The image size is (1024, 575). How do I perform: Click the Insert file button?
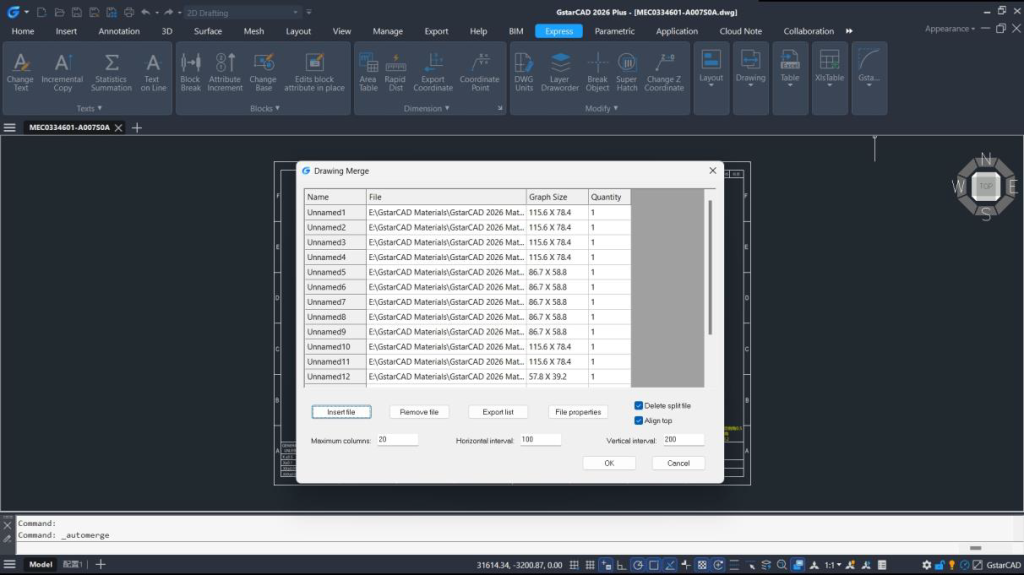341,412
